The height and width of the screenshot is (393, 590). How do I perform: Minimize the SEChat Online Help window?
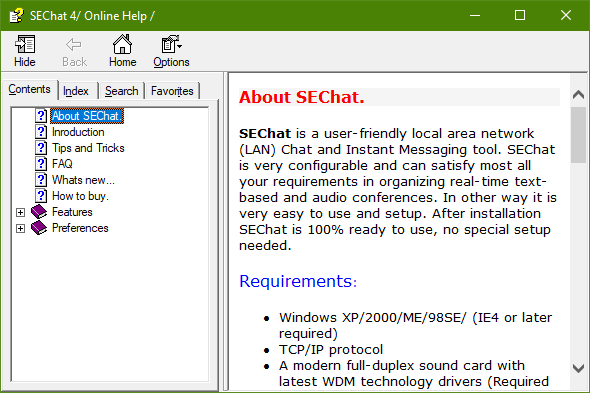coord(475,15)
